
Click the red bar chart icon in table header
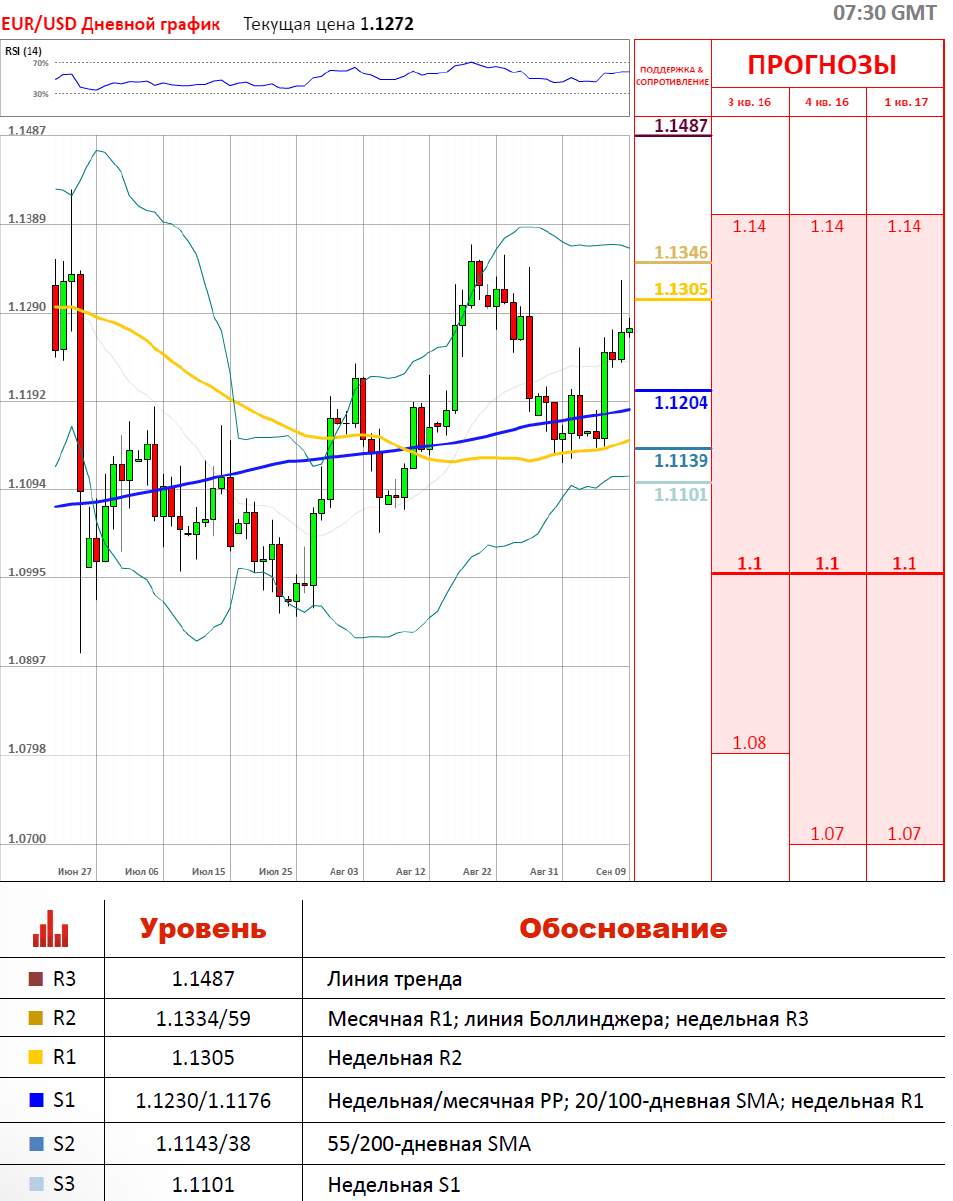(51, 928)
